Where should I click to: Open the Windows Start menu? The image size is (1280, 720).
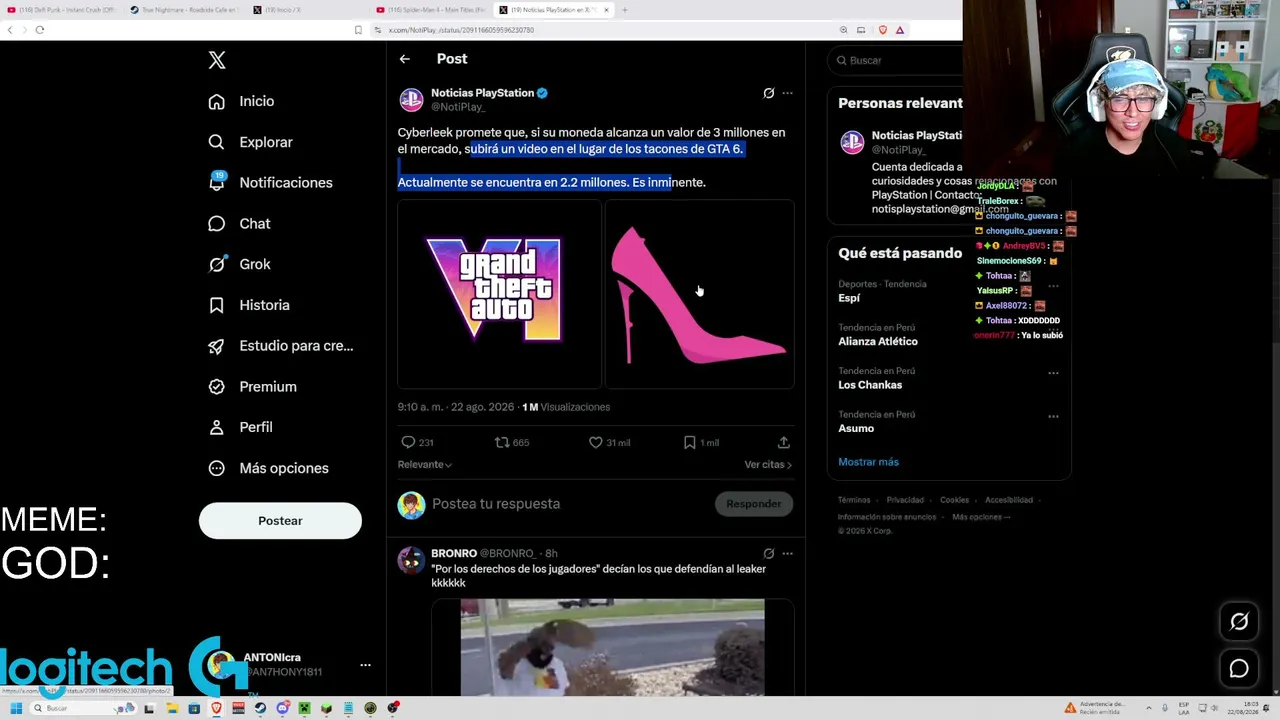pyautogui.click(x=16, y=708)
